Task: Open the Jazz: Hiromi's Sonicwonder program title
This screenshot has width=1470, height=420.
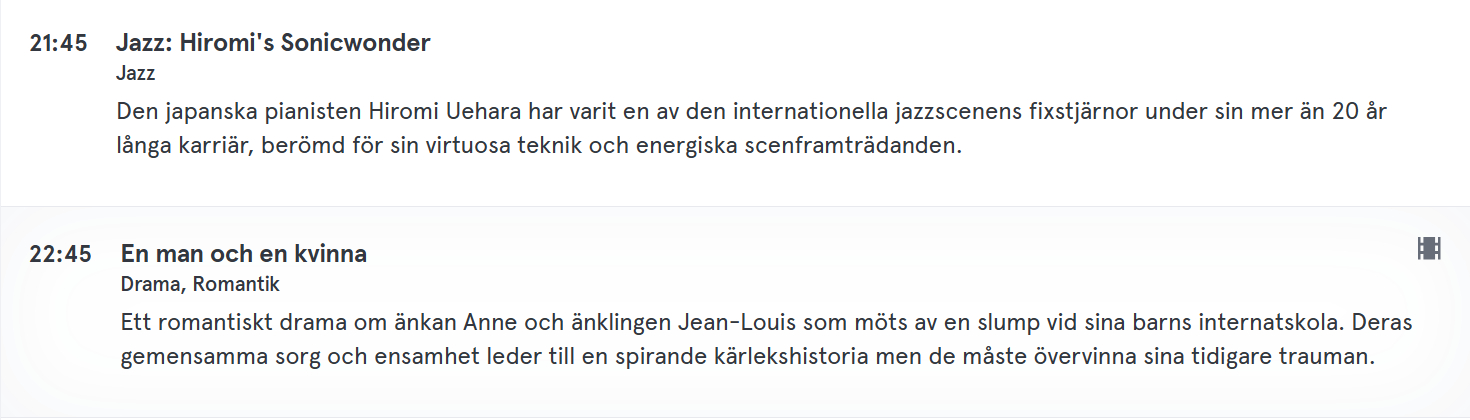Action: (x=273, y=43)
